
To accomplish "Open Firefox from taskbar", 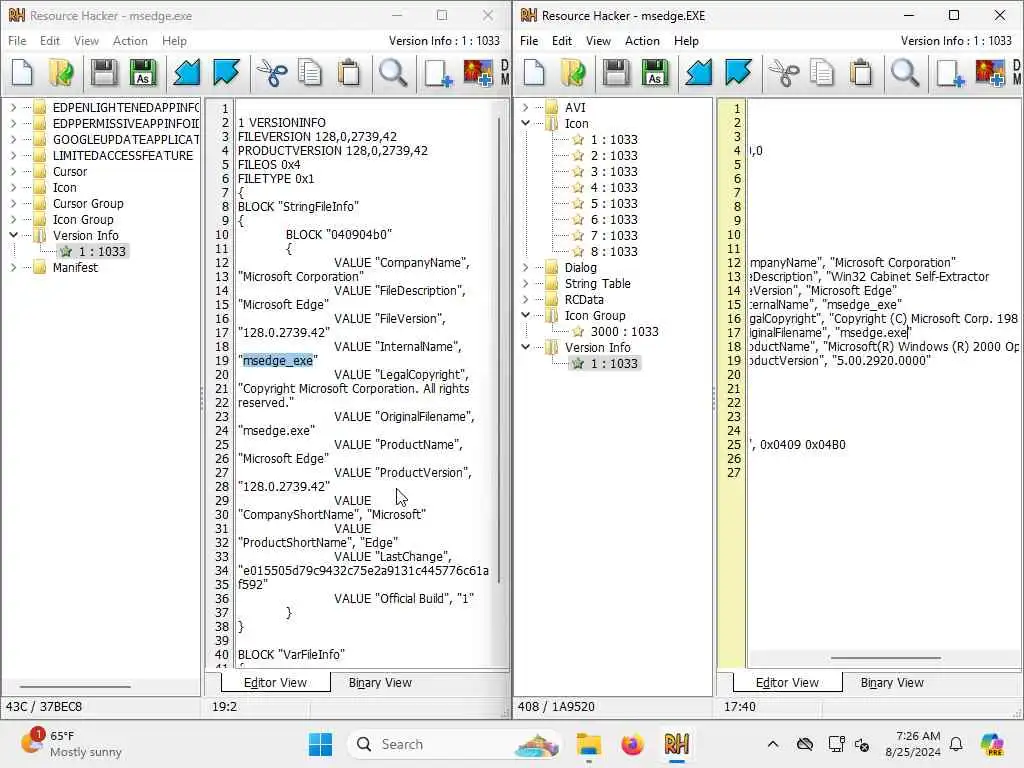I will coord(632,744).
